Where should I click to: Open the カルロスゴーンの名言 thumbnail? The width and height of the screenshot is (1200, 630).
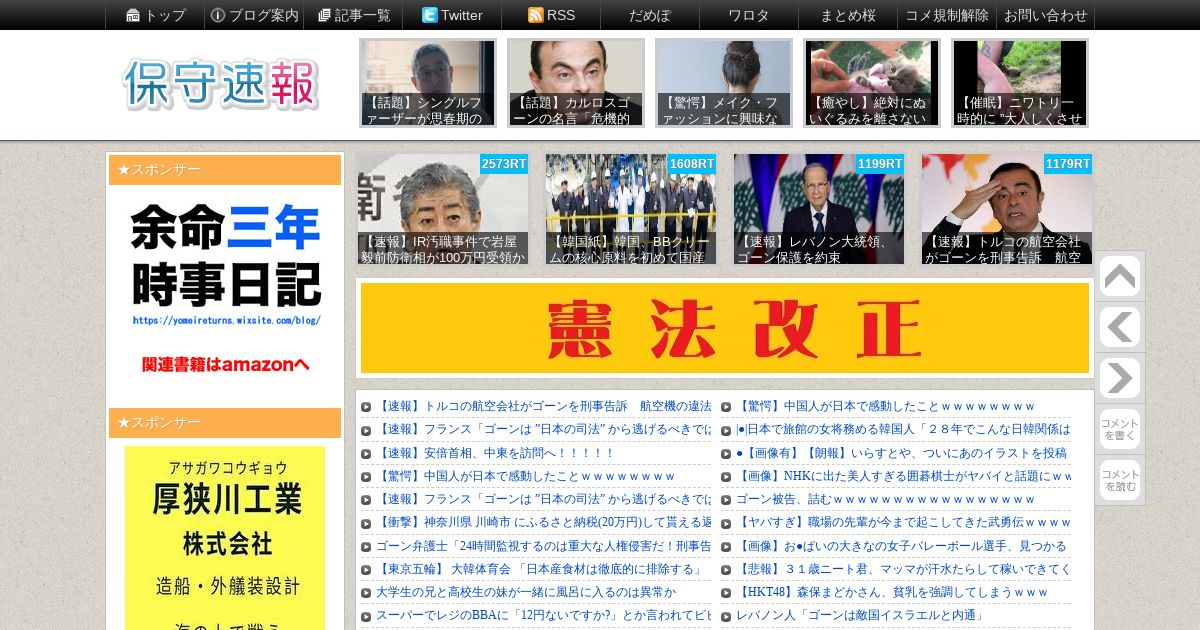coord(576,83)
